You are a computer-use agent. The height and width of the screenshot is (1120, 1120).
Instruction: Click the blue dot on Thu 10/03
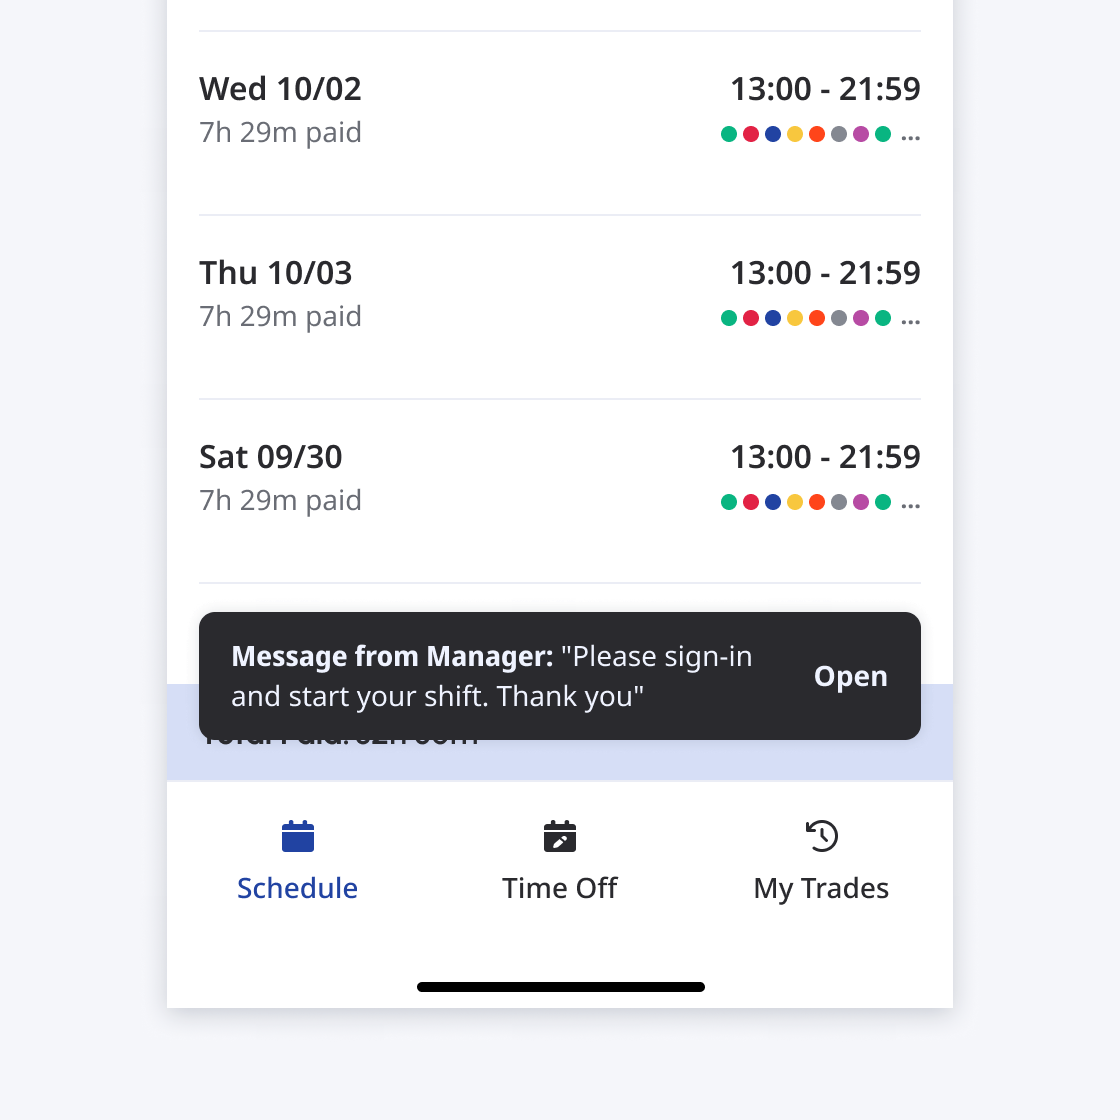773,318
